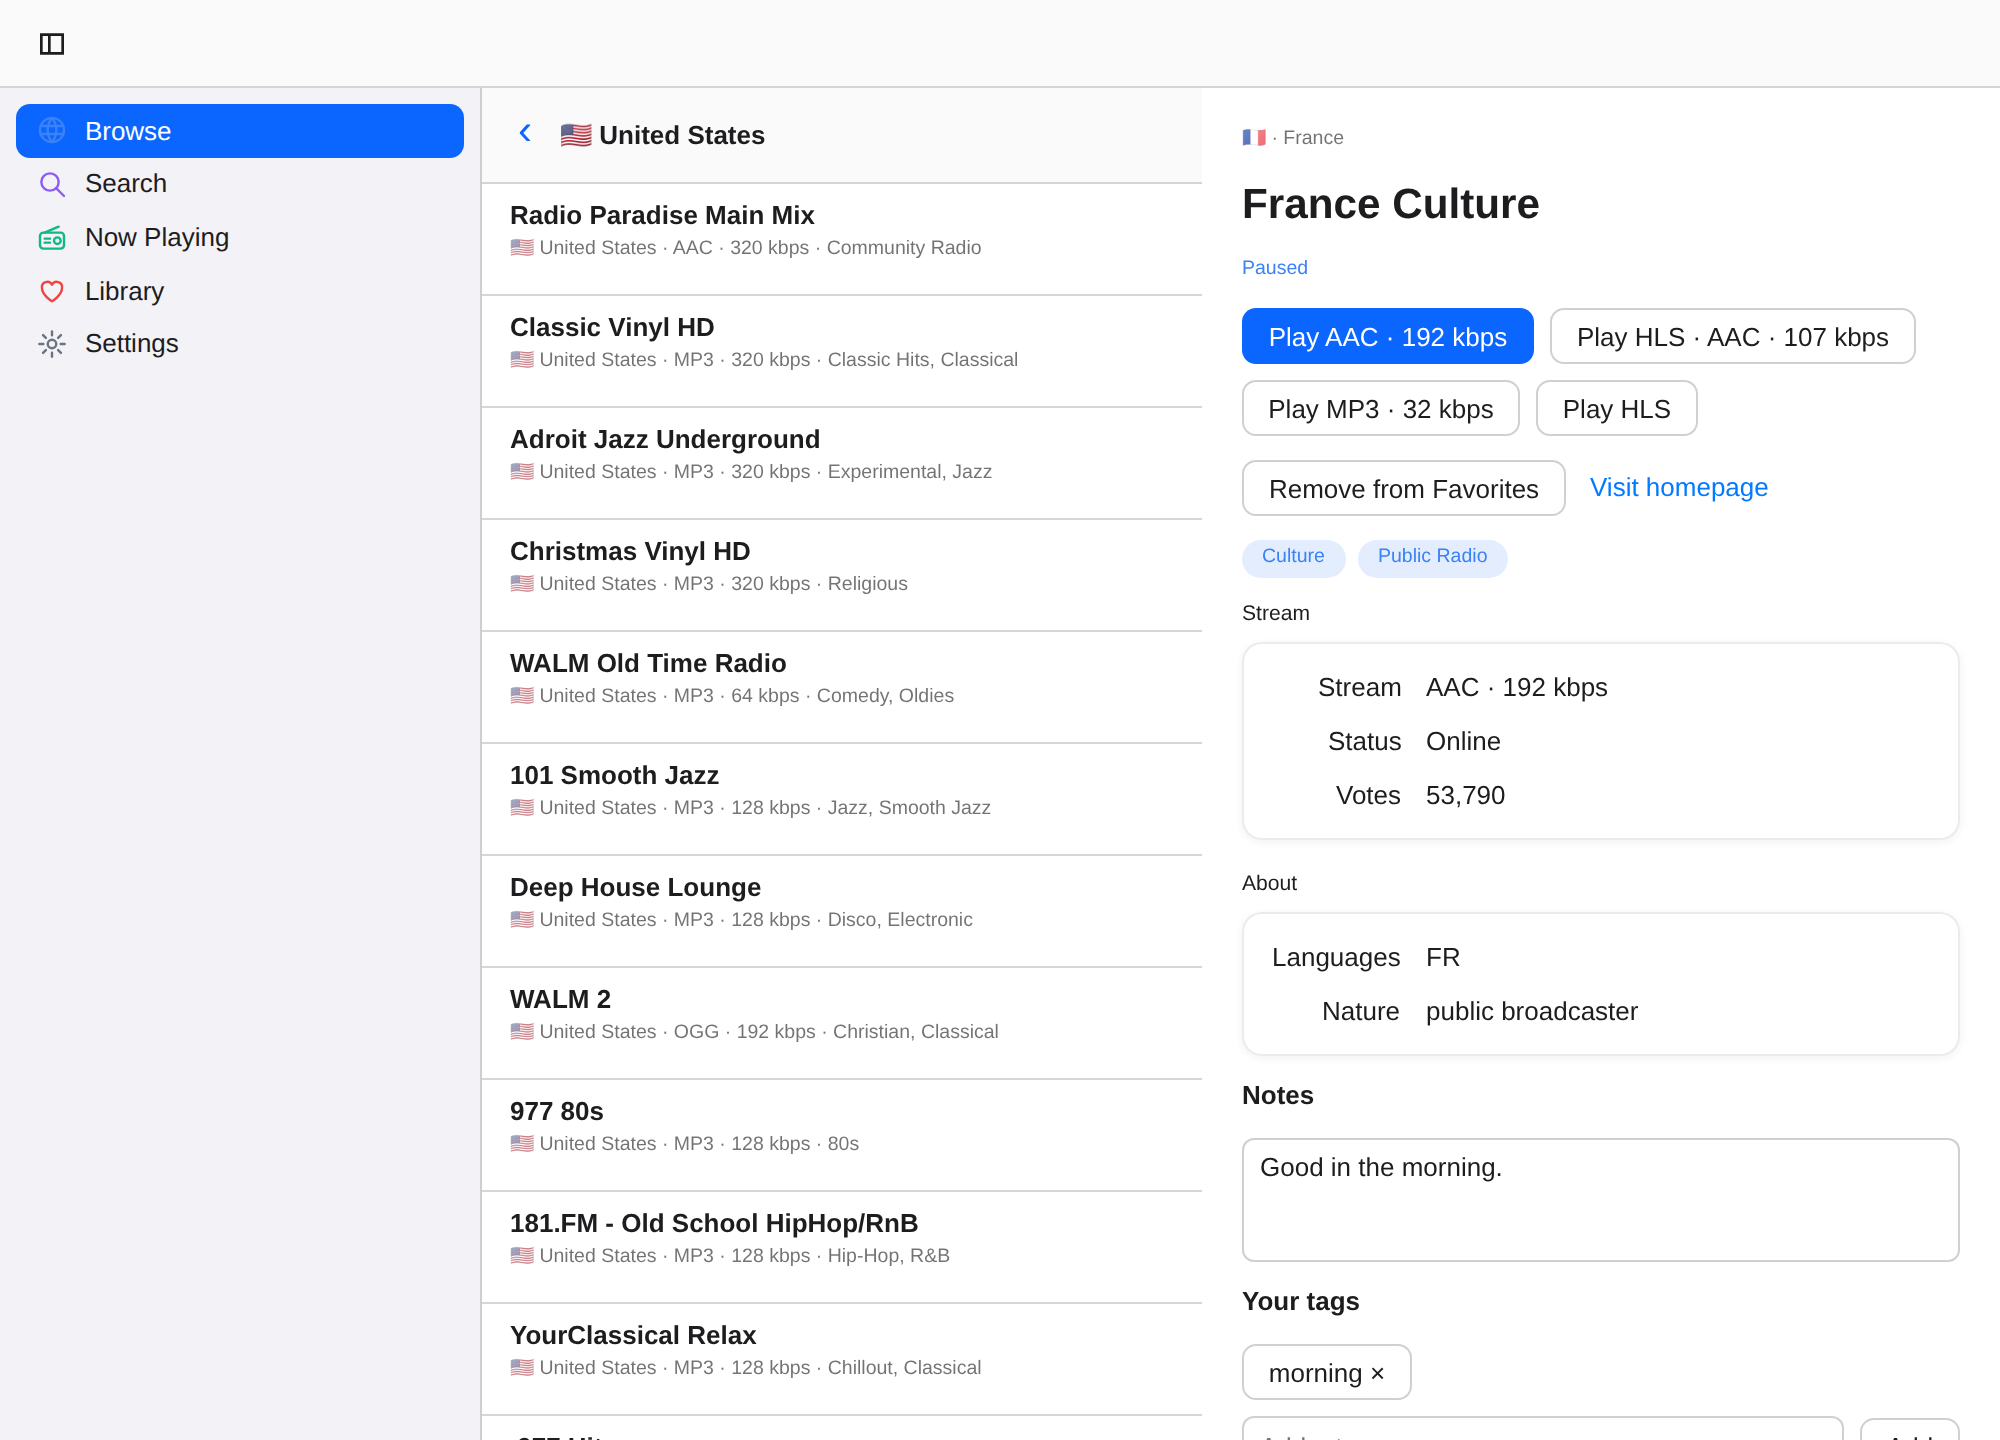2000x1440 pixels.
Task: Select WALM Old Time Radio station
Action: coord(842,687)
